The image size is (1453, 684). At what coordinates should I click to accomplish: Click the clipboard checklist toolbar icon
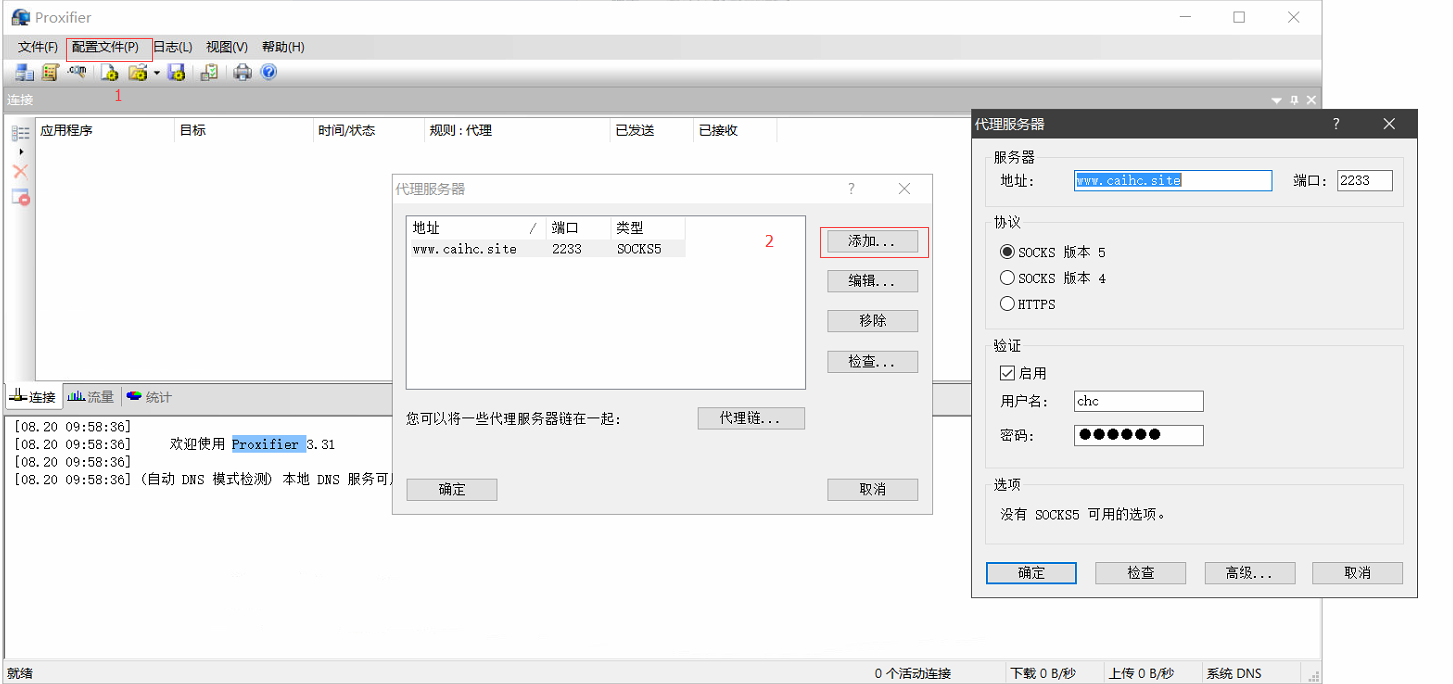[209, 72]
